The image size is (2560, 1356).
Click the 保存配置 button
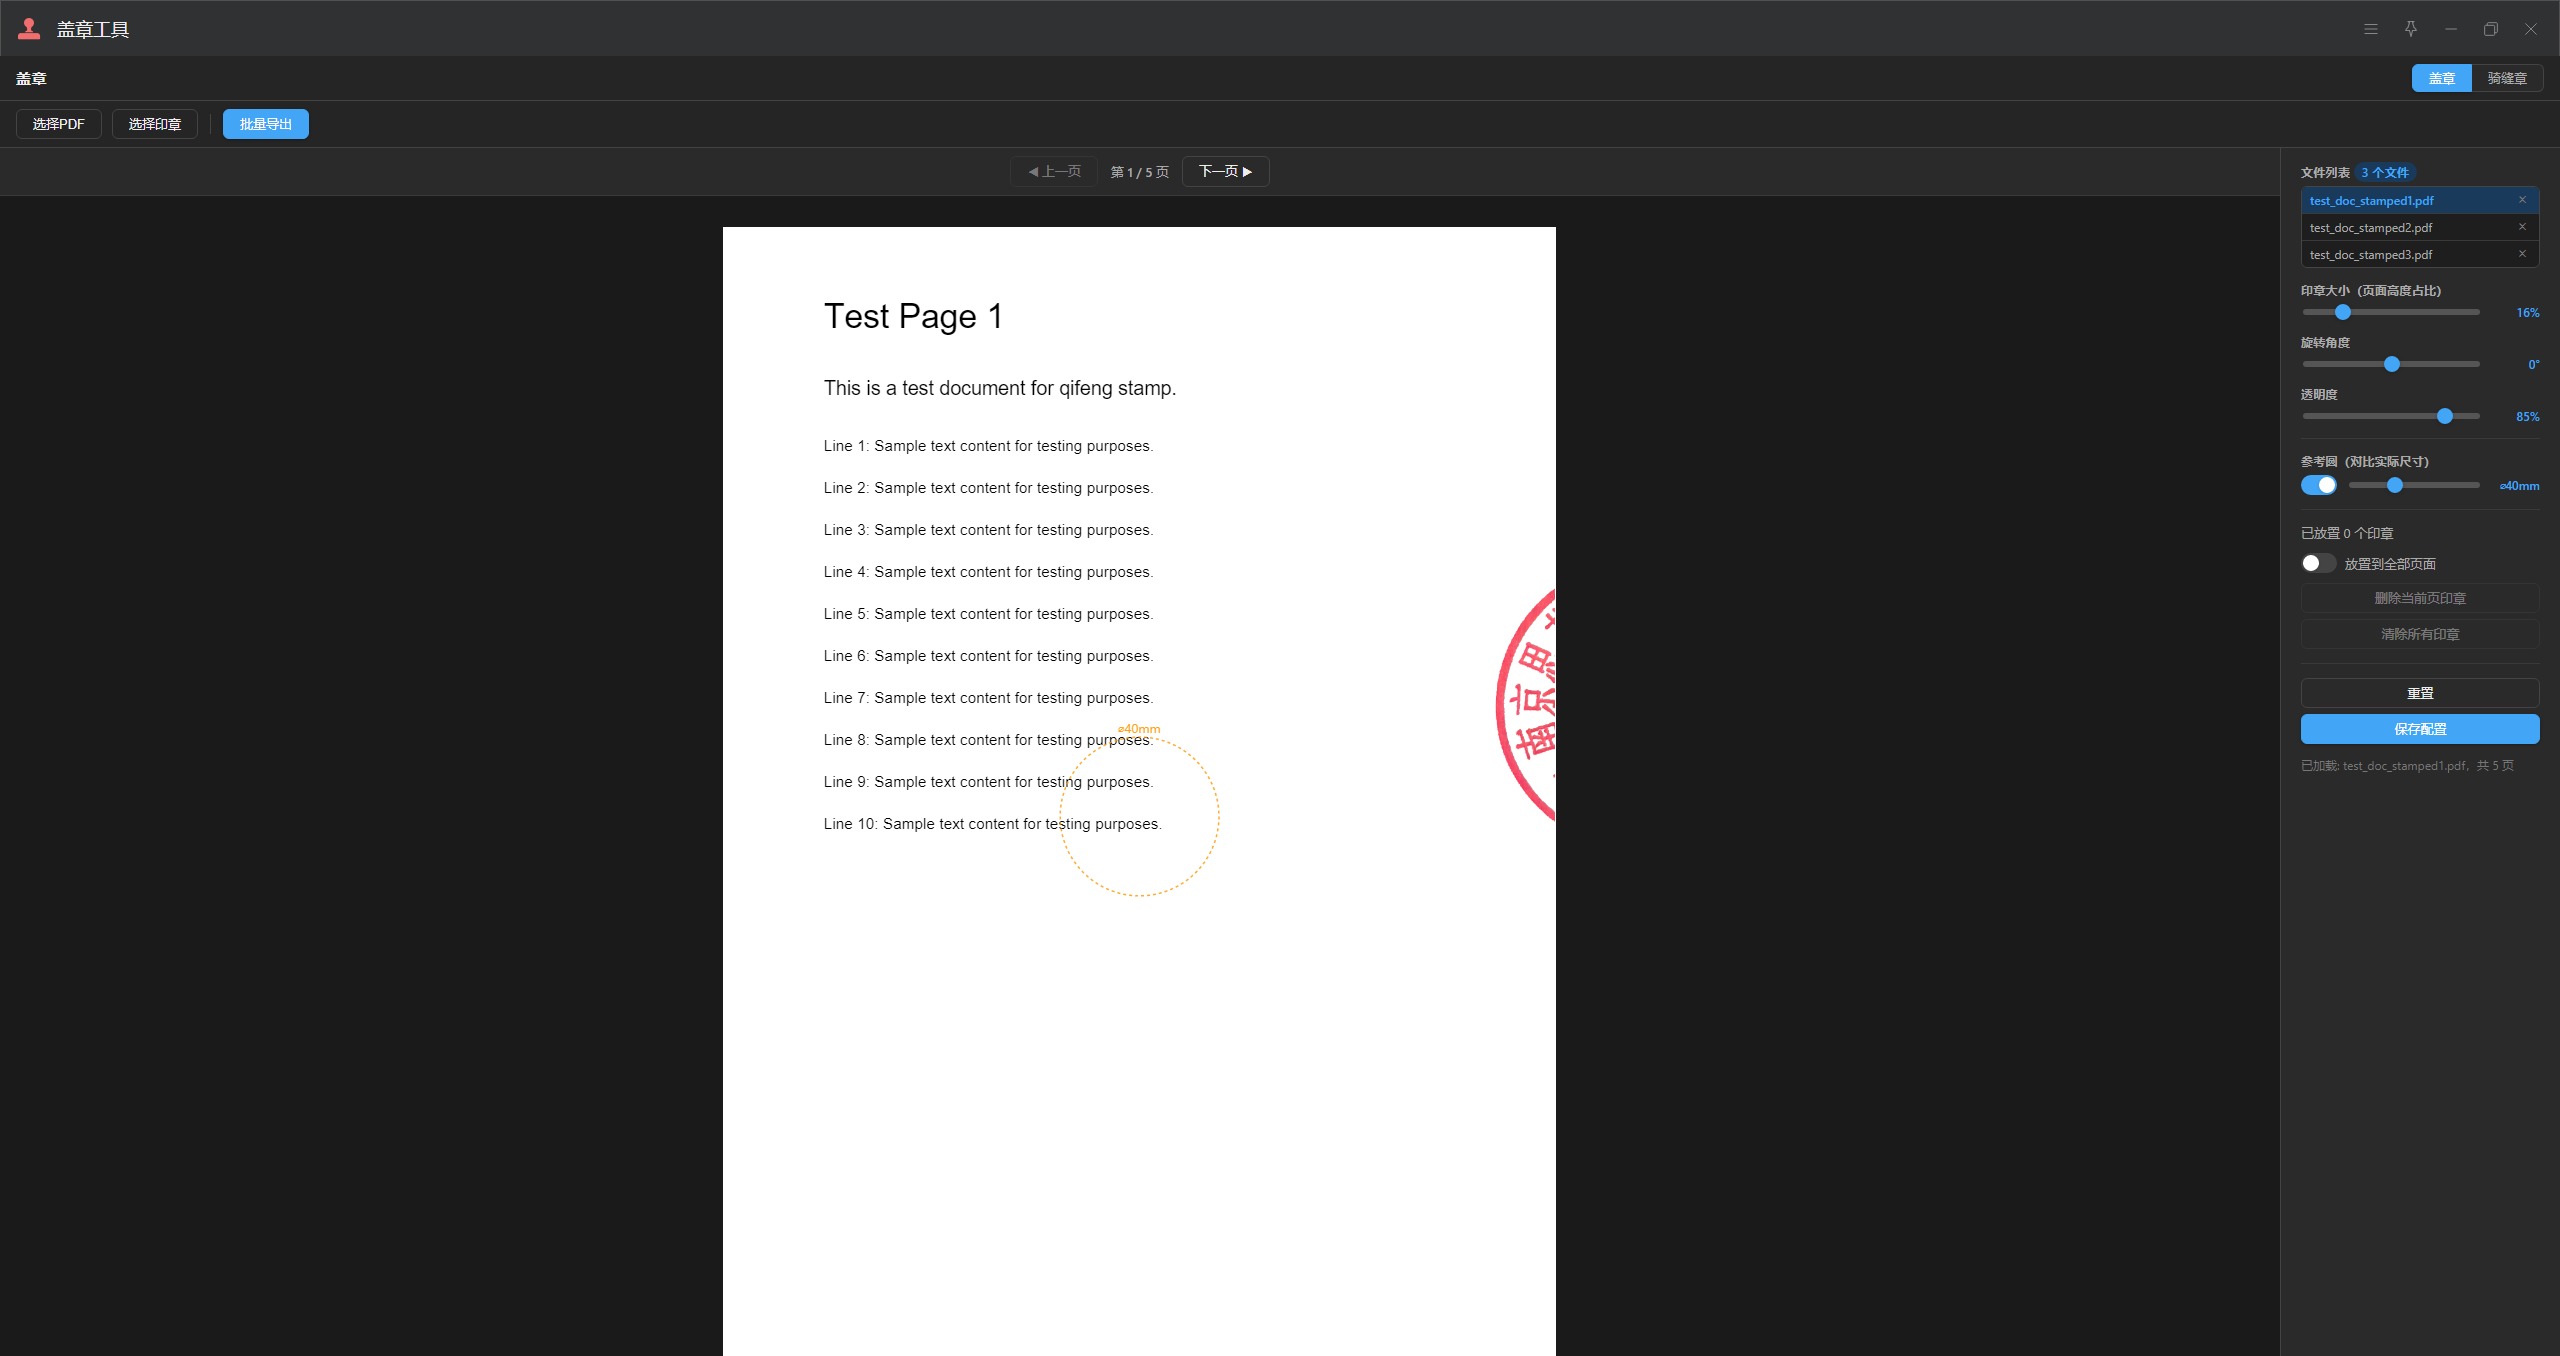point(2420,729)
